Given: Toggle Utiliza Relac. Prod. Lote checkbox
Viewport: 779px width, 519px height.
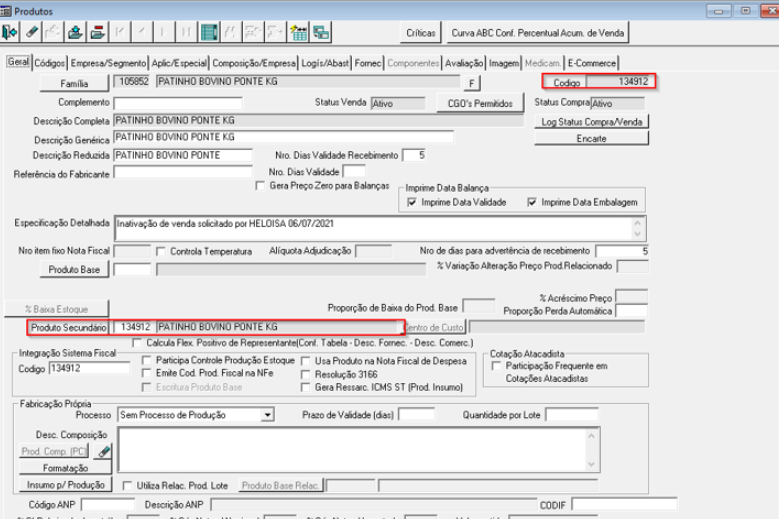Looking at the screenshot, I should (127, 485).
